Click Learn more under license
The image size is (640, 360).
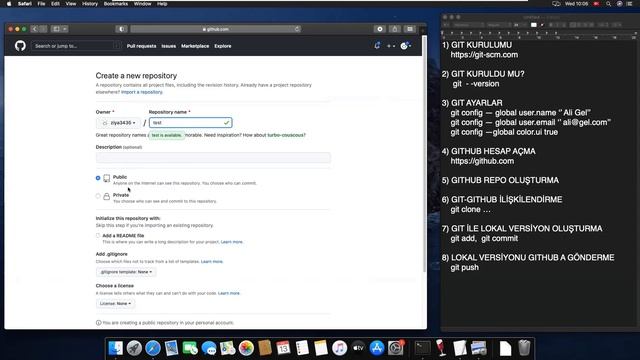[x=229, y=293]
